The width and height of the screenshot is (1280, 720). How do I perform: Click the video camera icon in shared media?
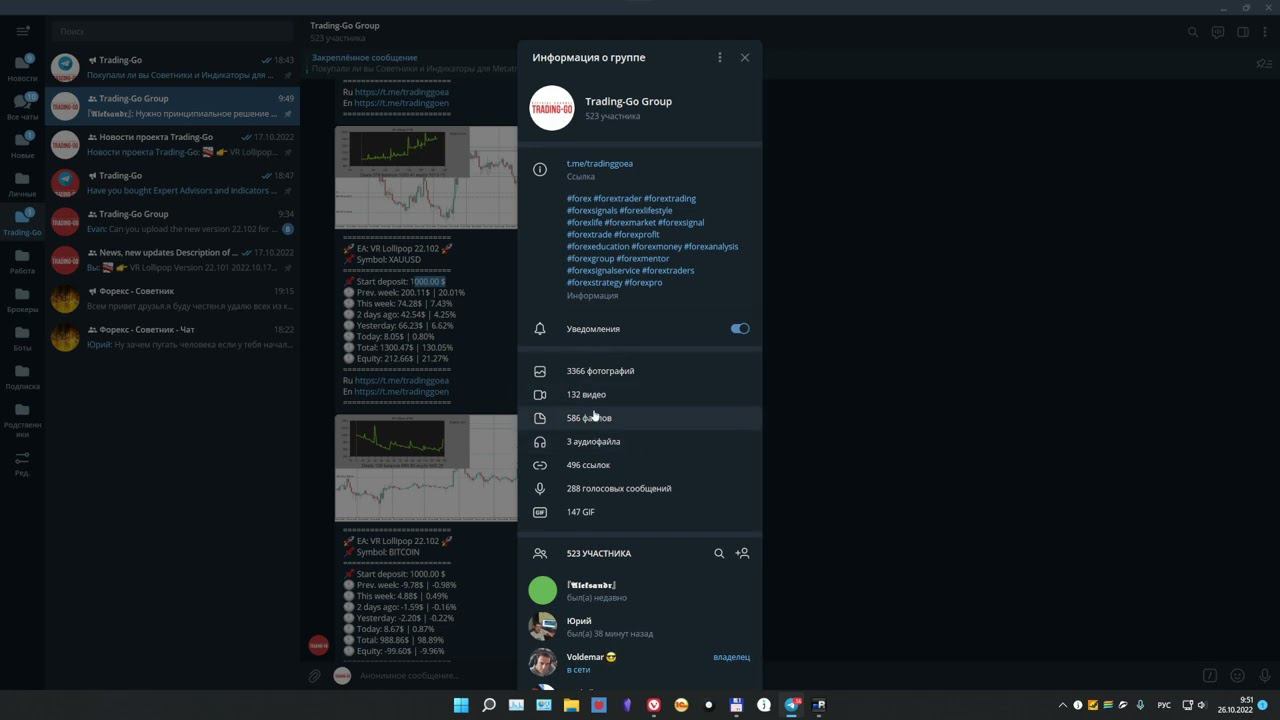pos(540,395)
